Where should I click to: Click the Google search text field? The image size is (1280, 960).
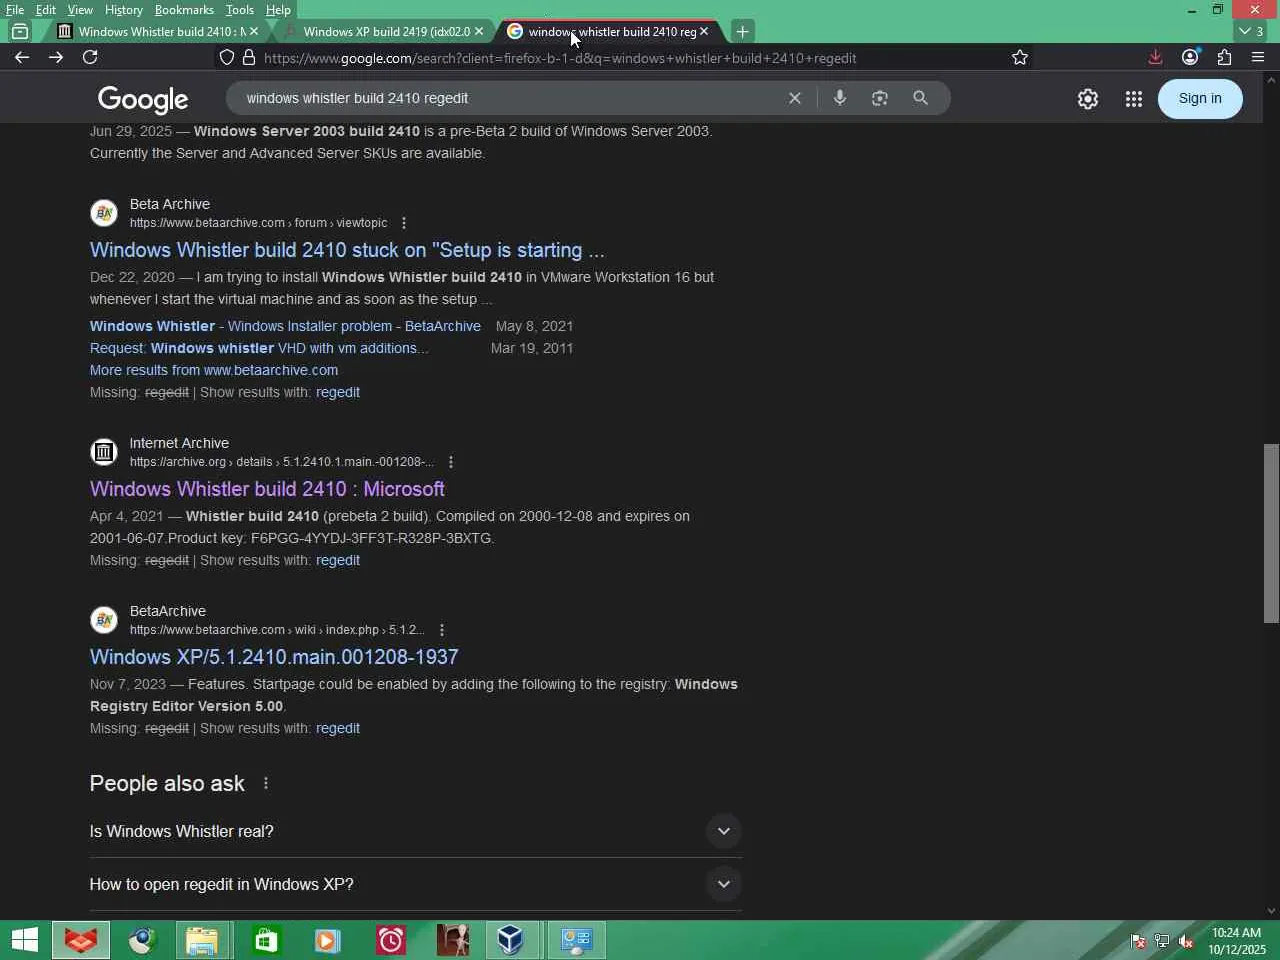click(x=510, y=98)
